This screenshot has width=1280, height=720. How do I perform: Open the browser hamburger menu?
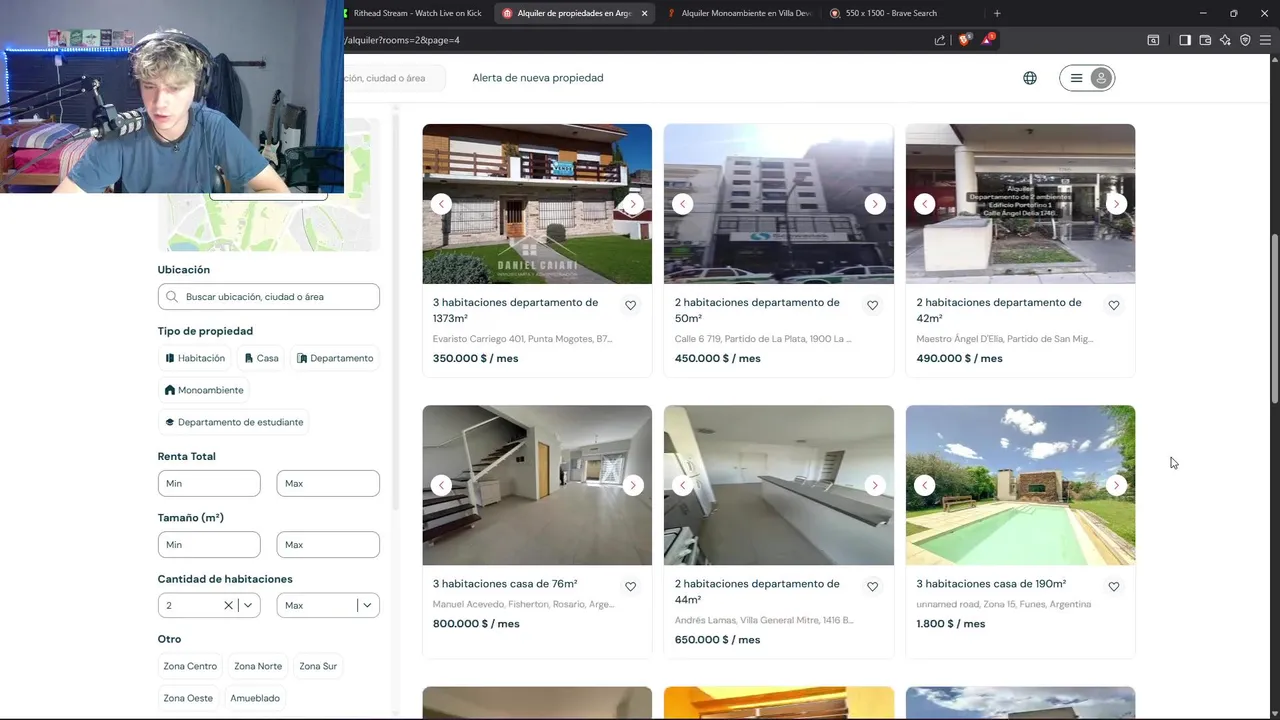1265,40
